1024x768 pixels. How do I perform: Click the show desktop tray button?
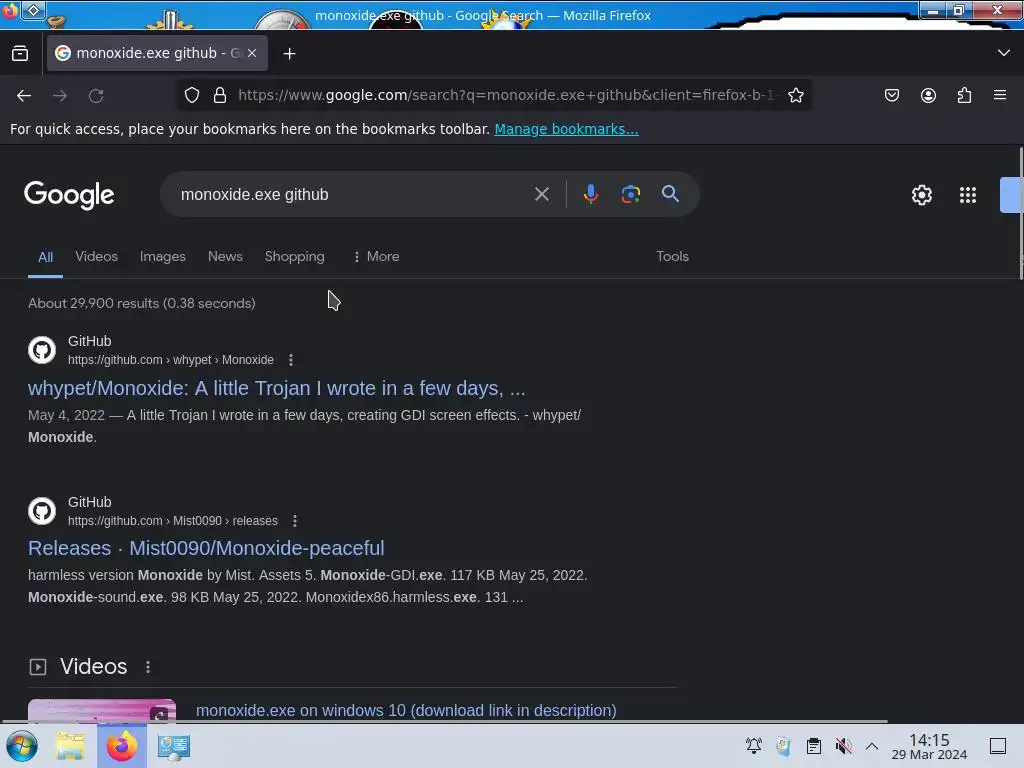[998, 746]
